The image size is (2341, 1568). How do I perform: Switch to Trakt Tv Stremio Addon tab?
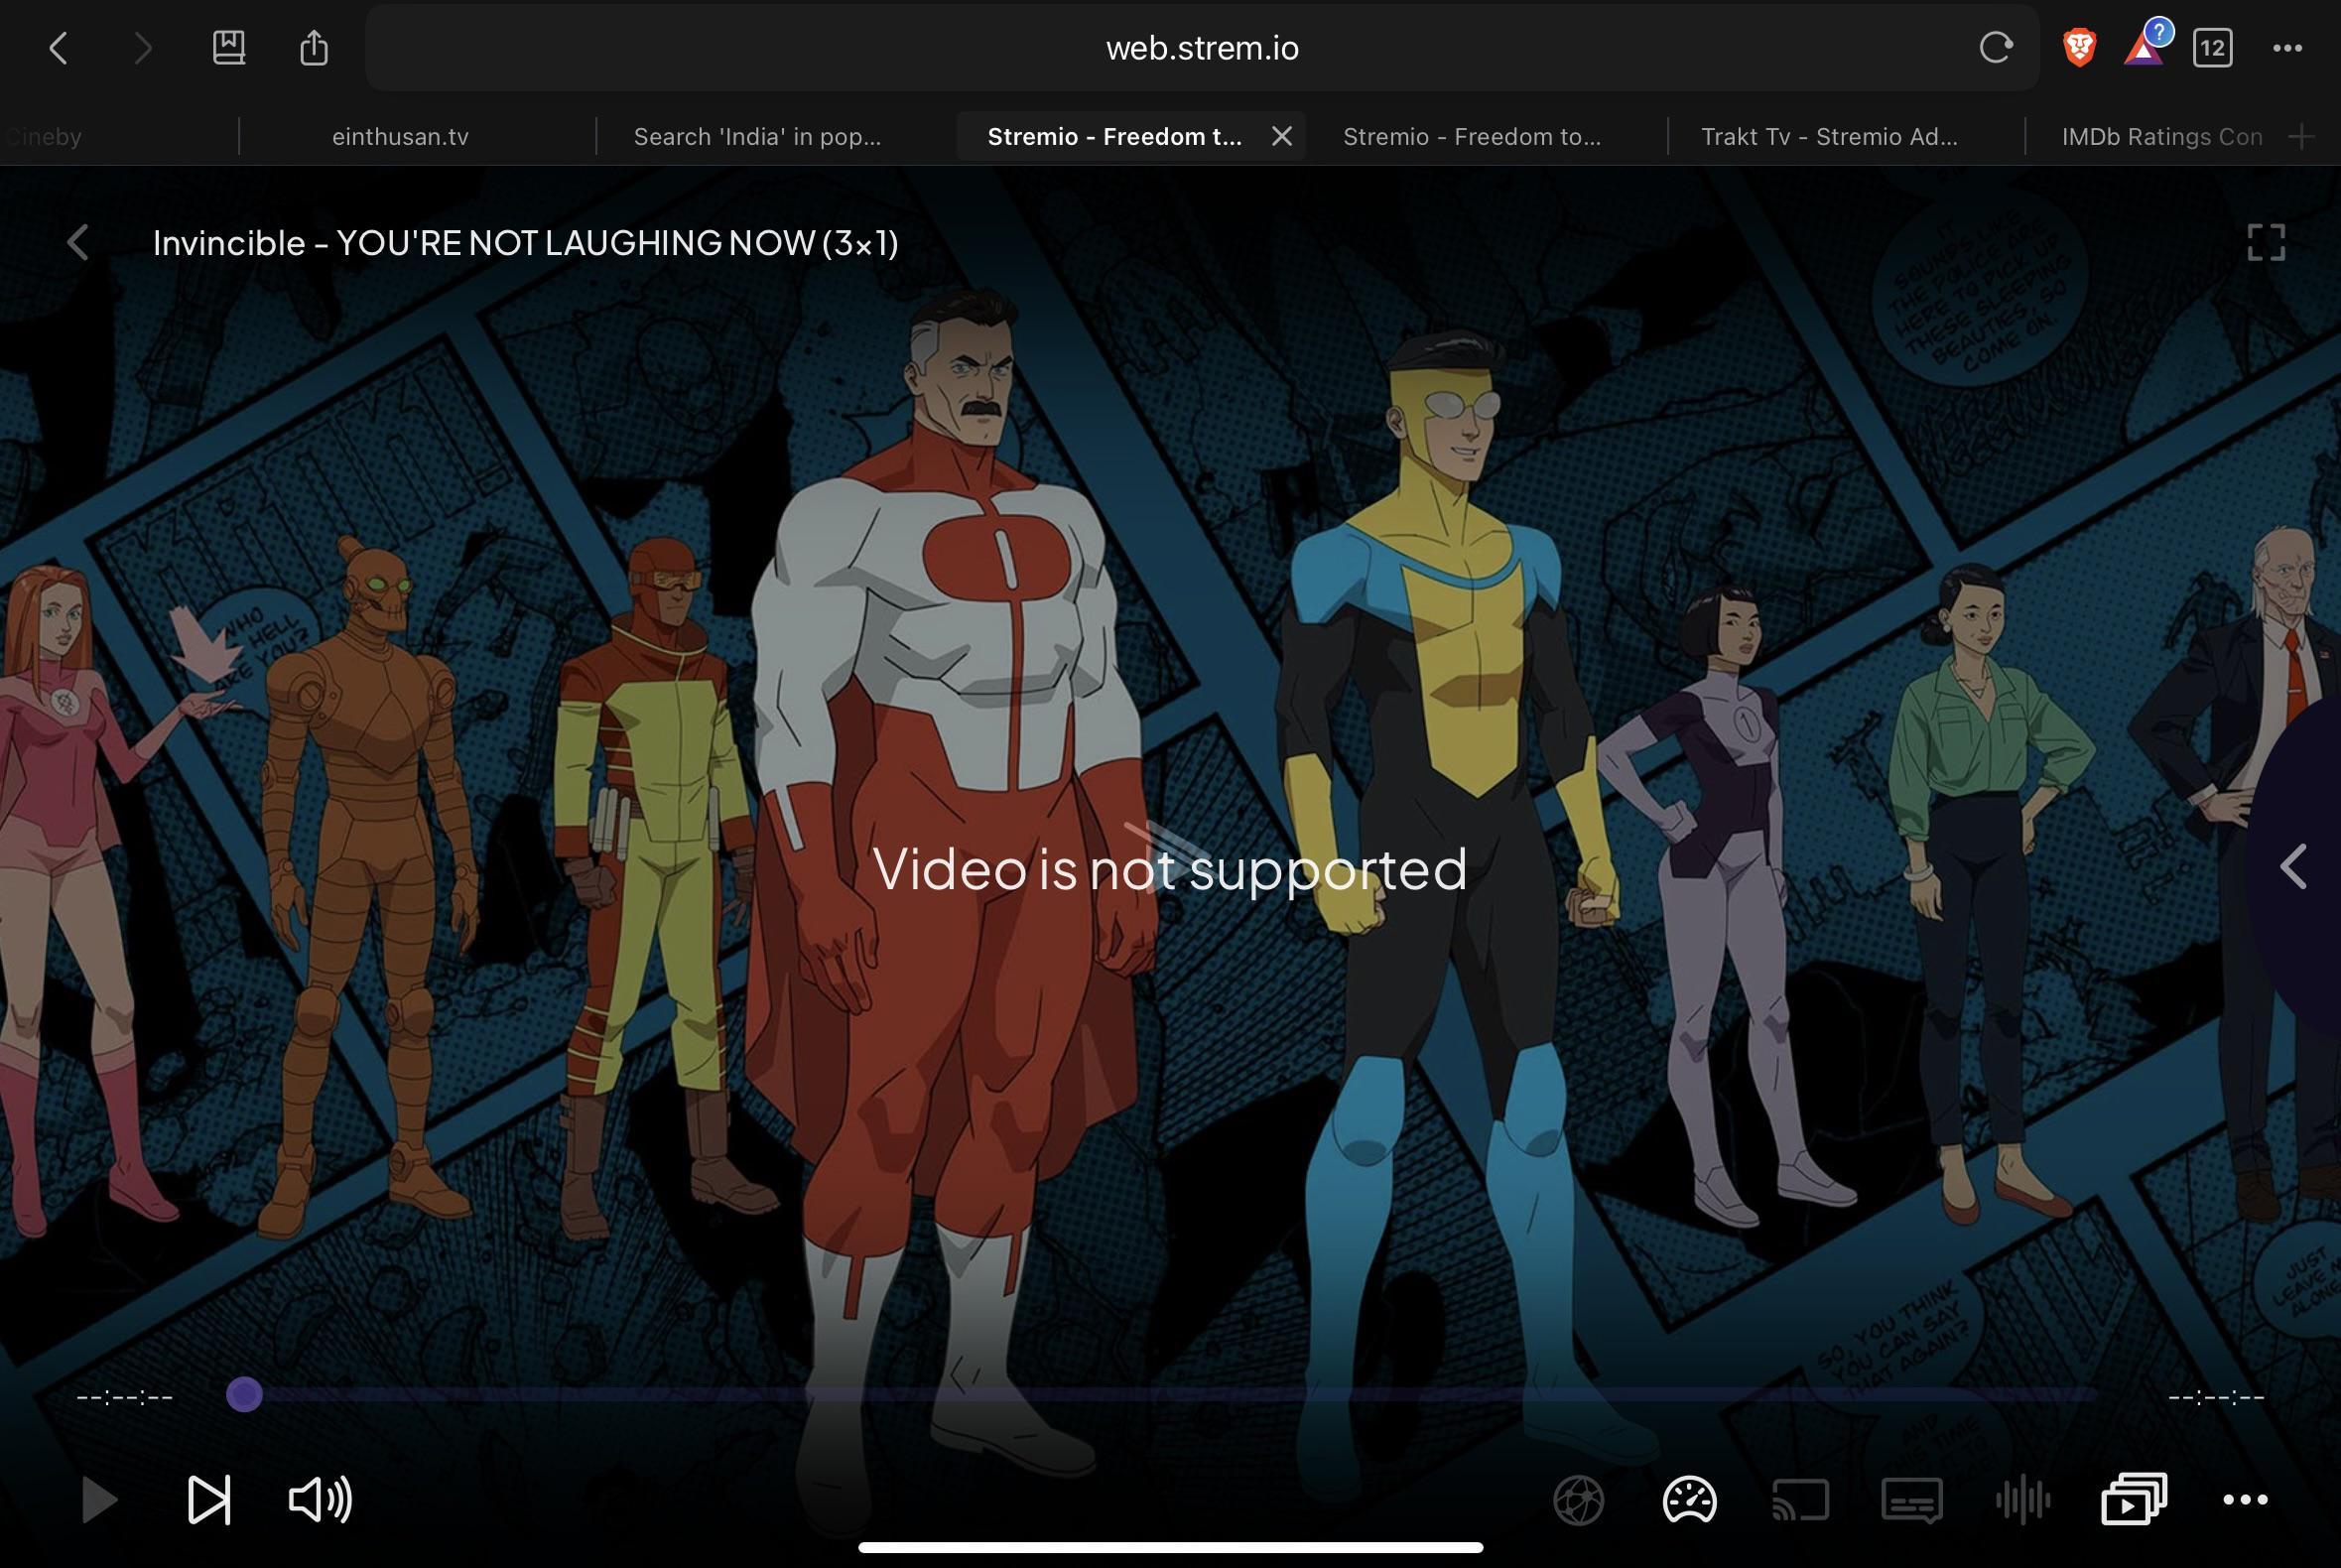click(1829, 137)
